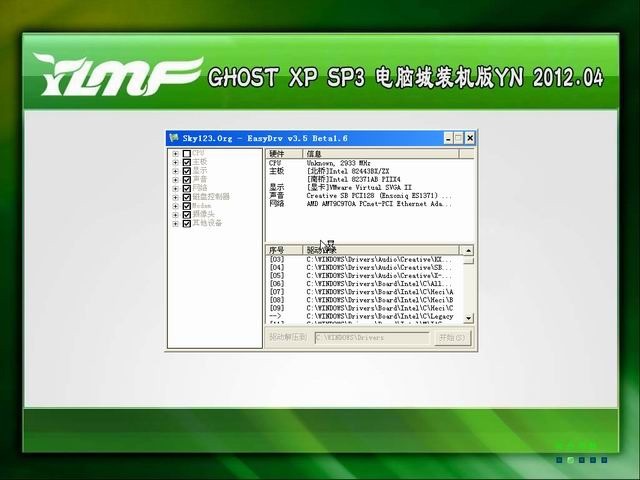
Task: Click the 序号 column header
Action: click(284, 250)
